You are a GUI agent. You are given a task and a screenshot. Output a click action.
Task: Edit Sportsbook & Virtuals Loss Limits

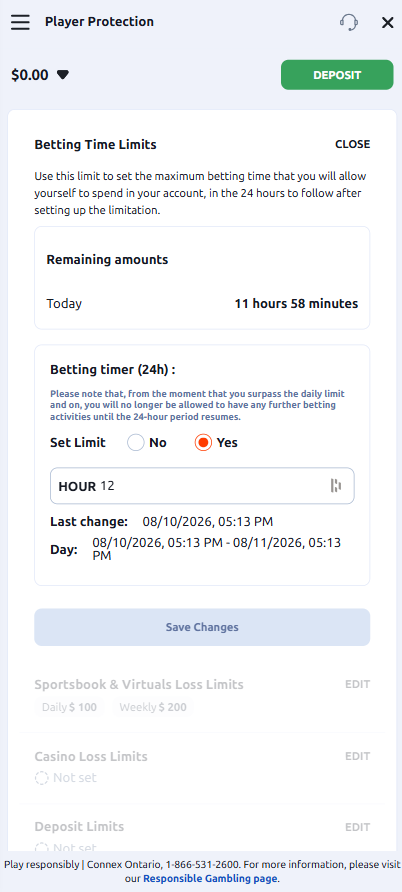pos(357,684)
